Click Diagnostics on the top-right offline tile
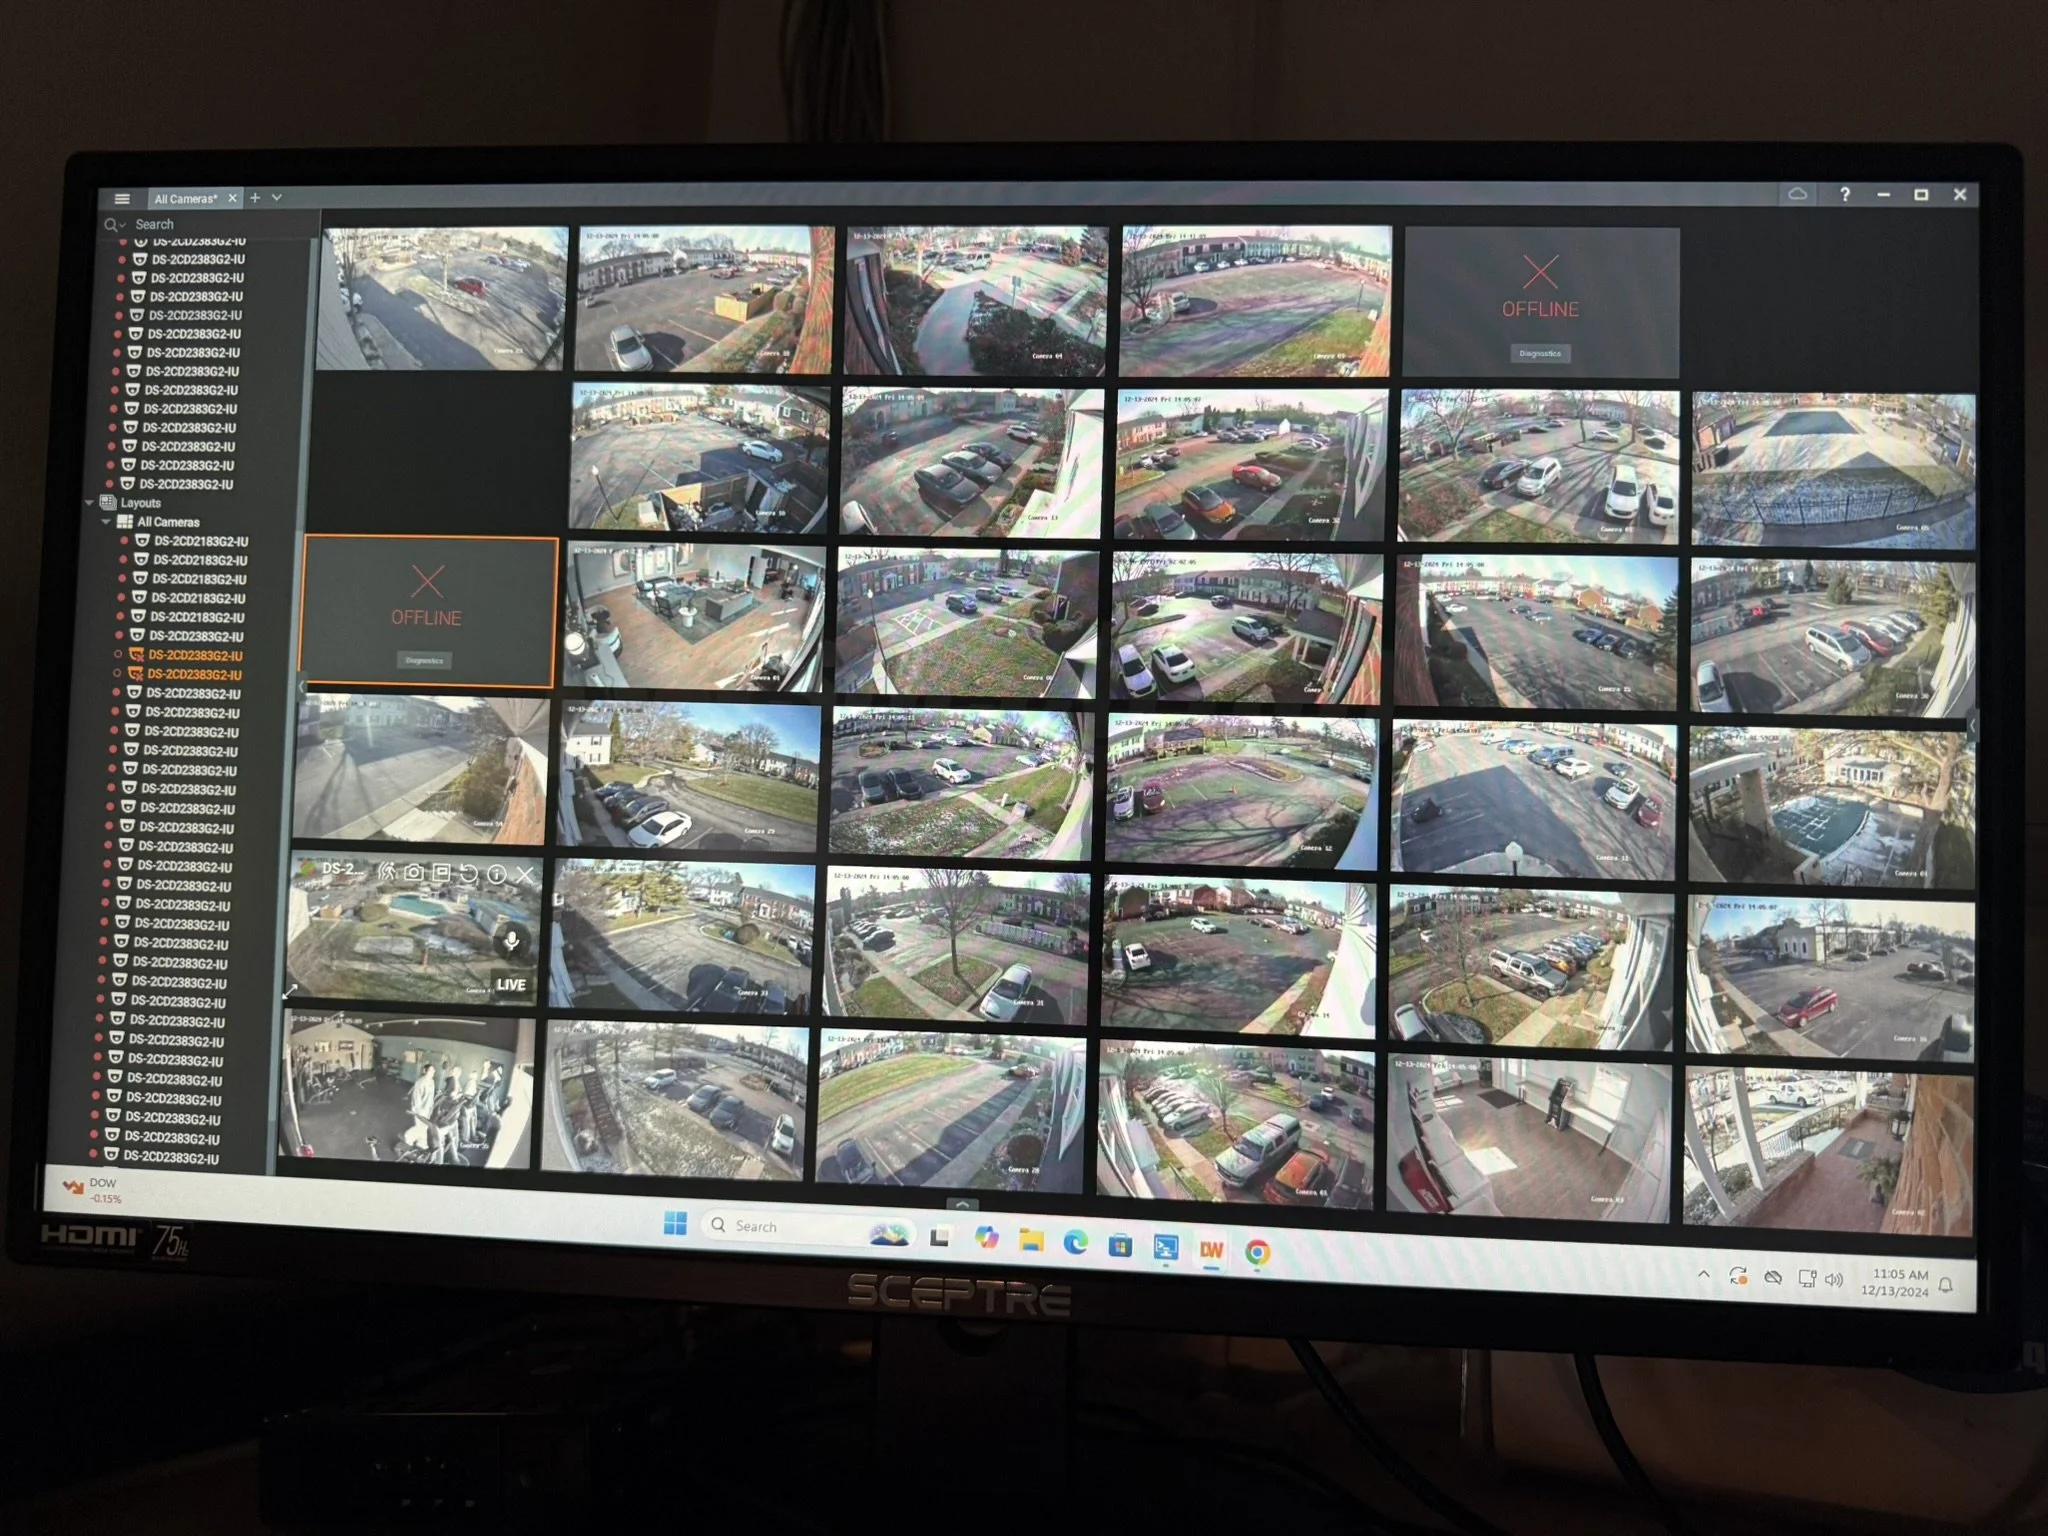Viewport: 2048px width, 1536px height. 1540,354
